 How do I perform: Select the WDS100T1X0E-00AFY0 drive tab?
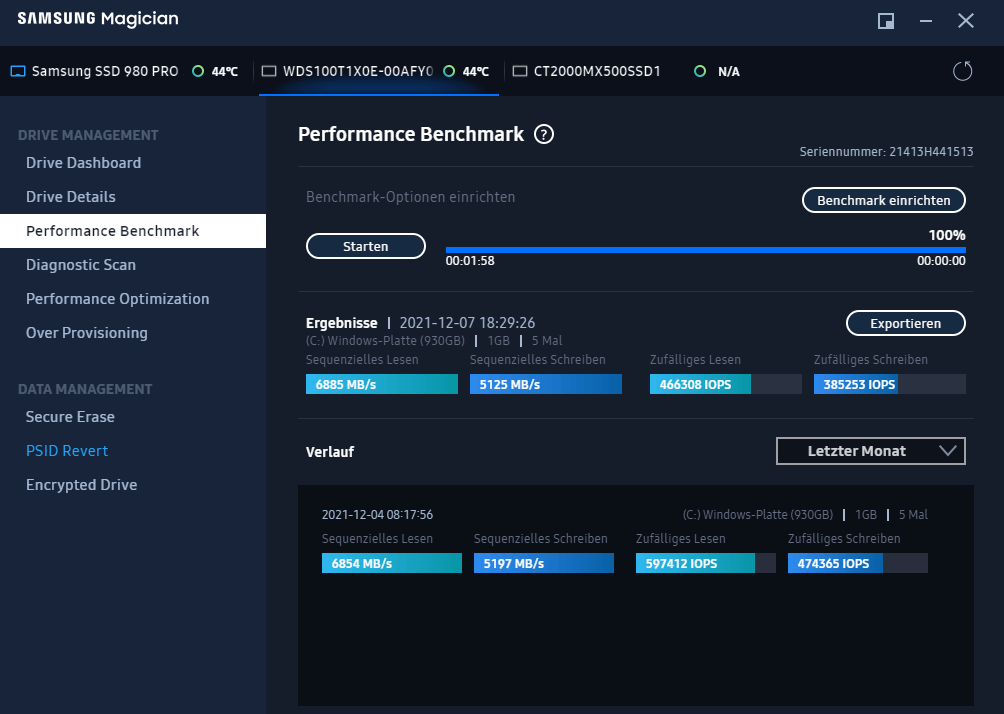[378, 71]
